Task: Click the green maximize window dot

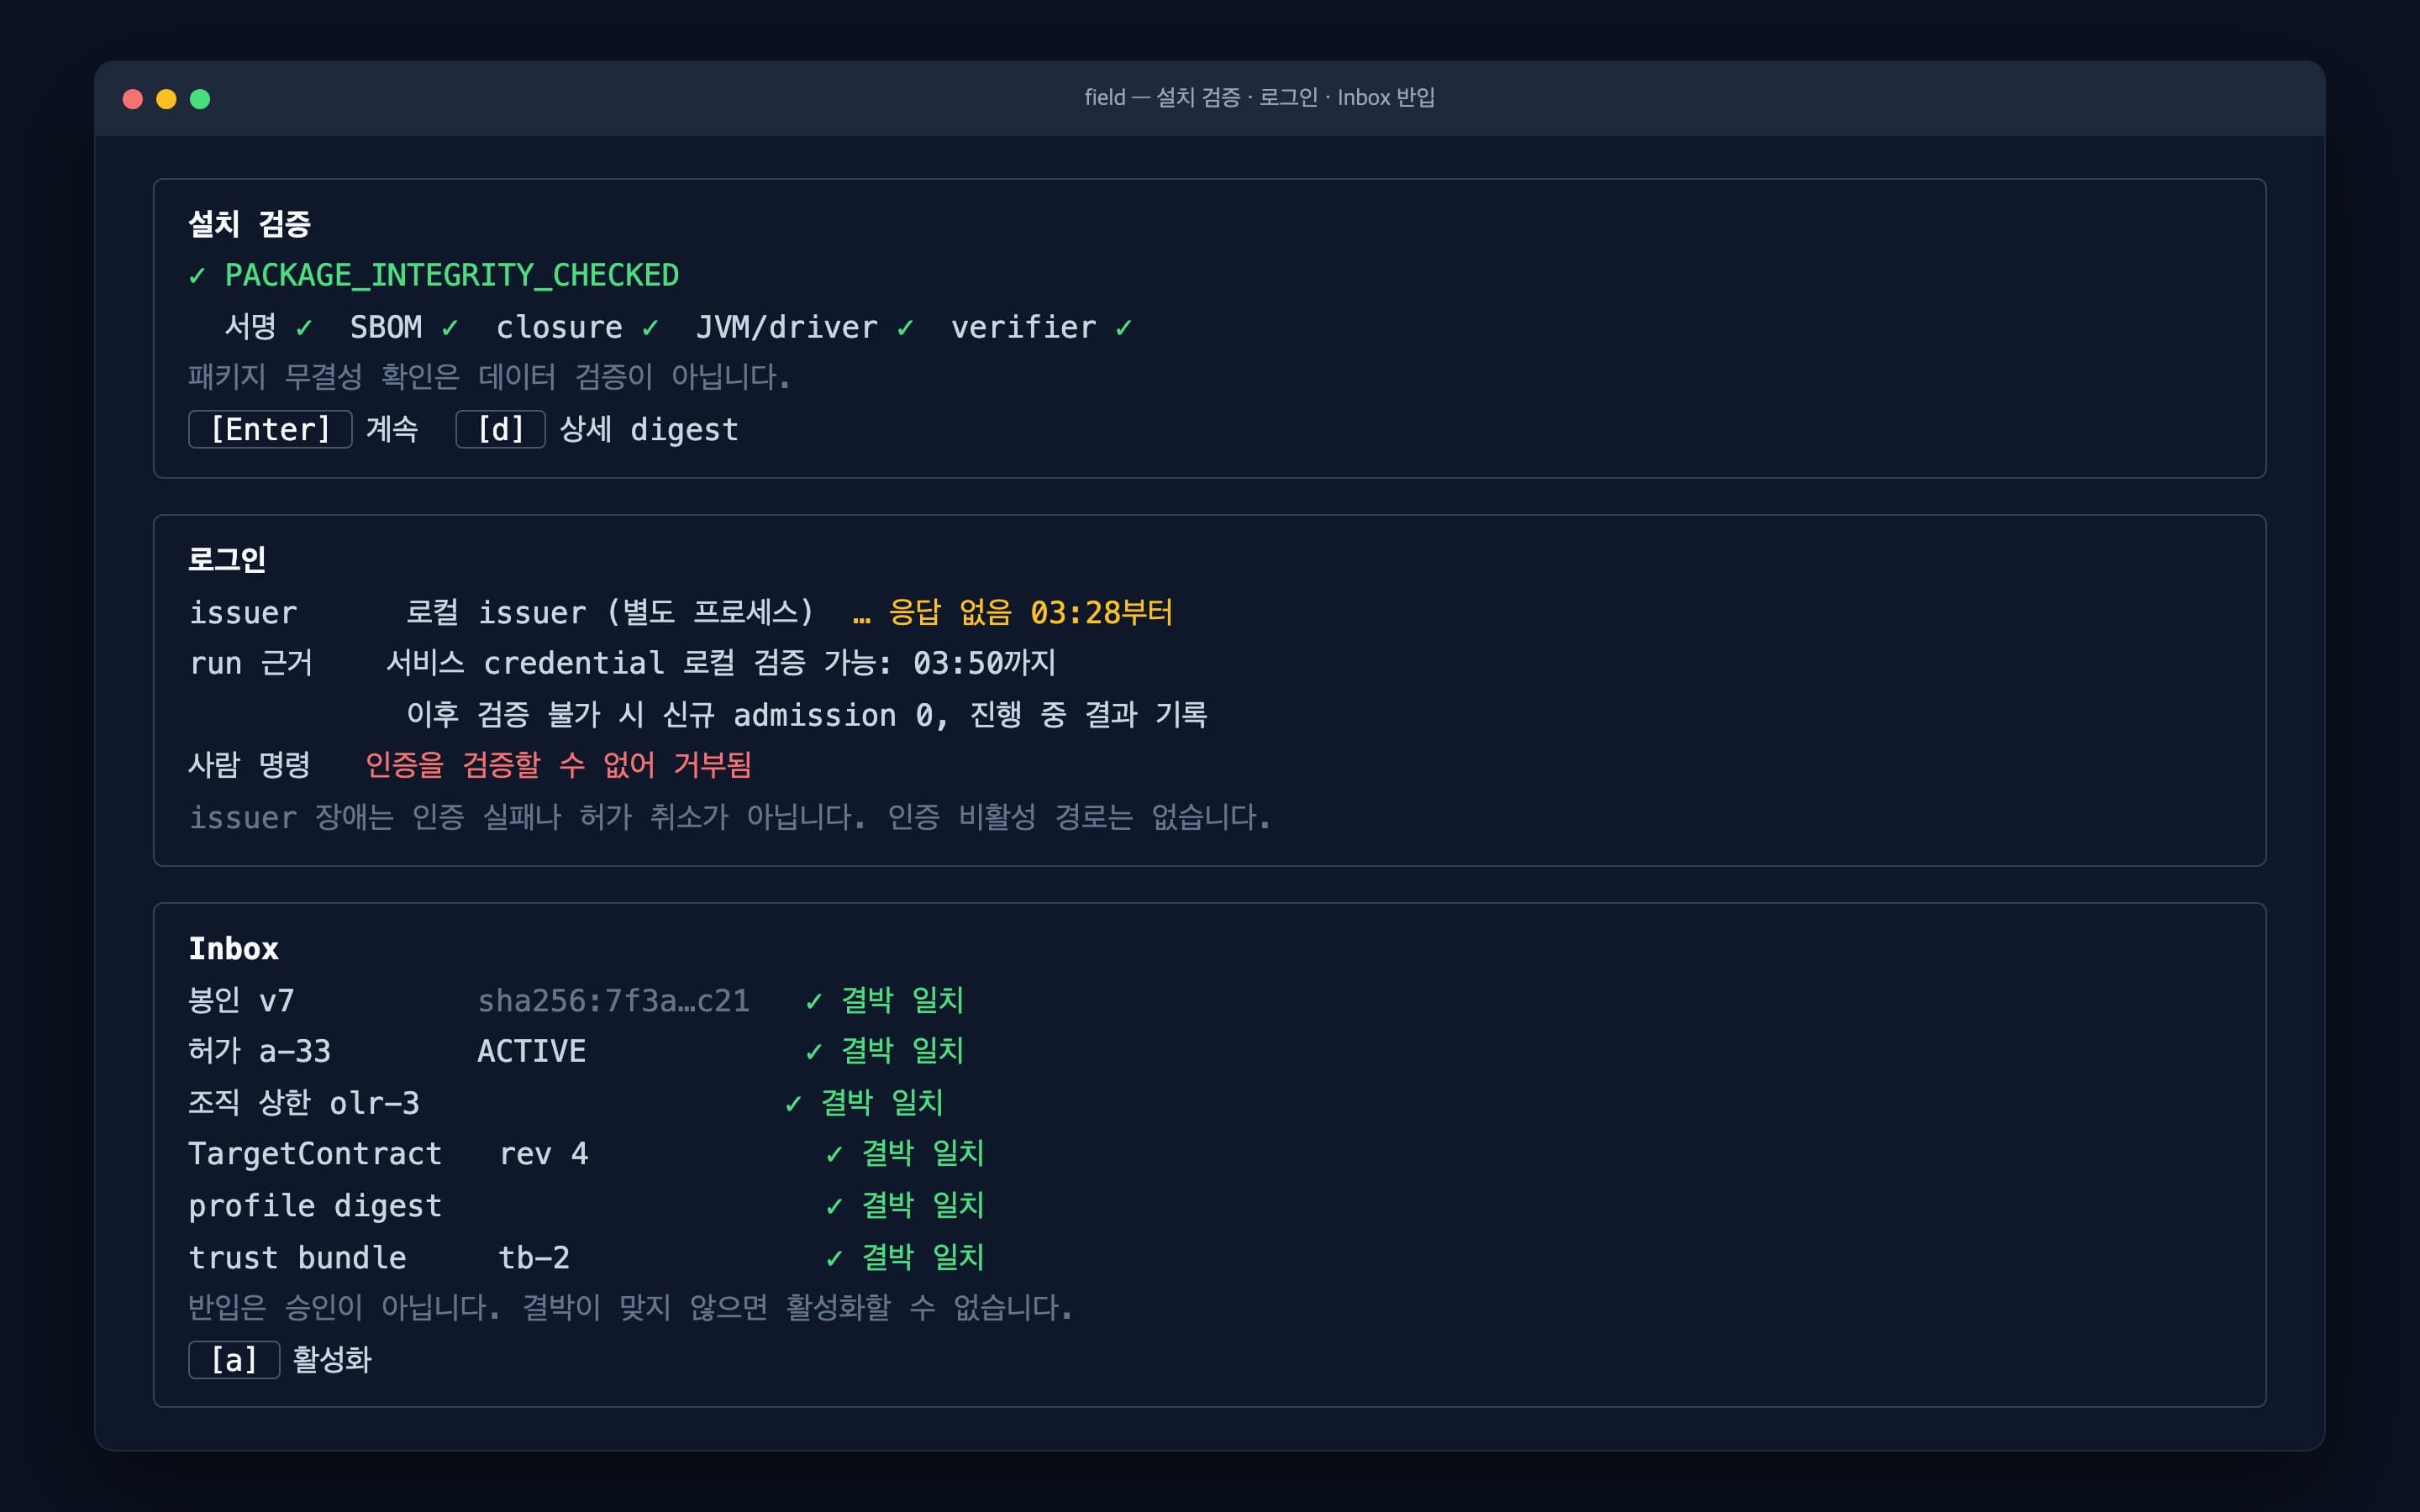Action: point(200,98)
